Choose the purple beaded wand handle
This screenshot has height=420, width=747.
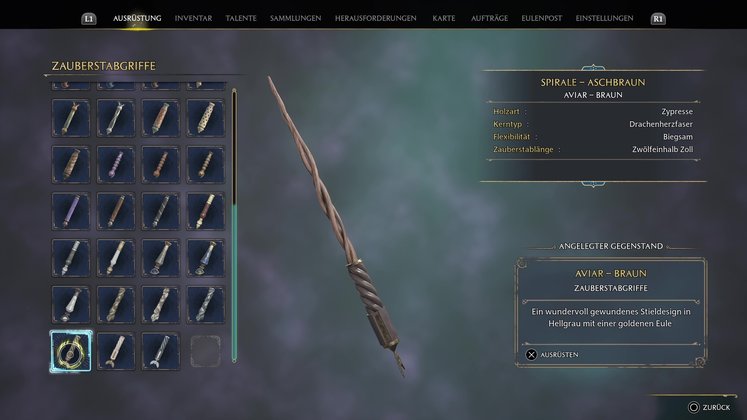tap(115, 164)
